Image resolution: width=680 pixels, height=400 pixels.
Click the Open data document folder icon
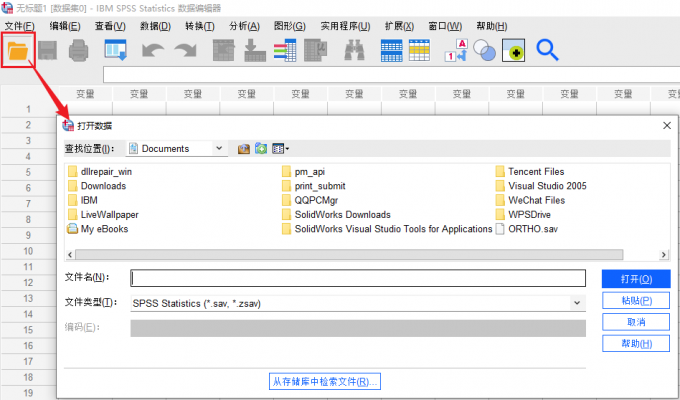(x=18, y=50)
